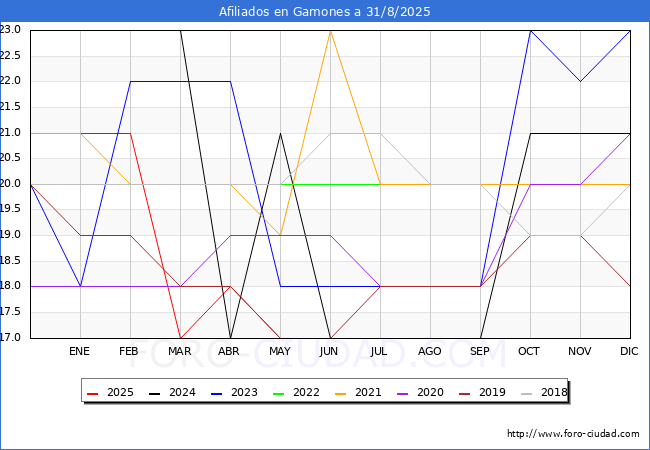Click the blue 2023 peak at OCT

(531, 31)
